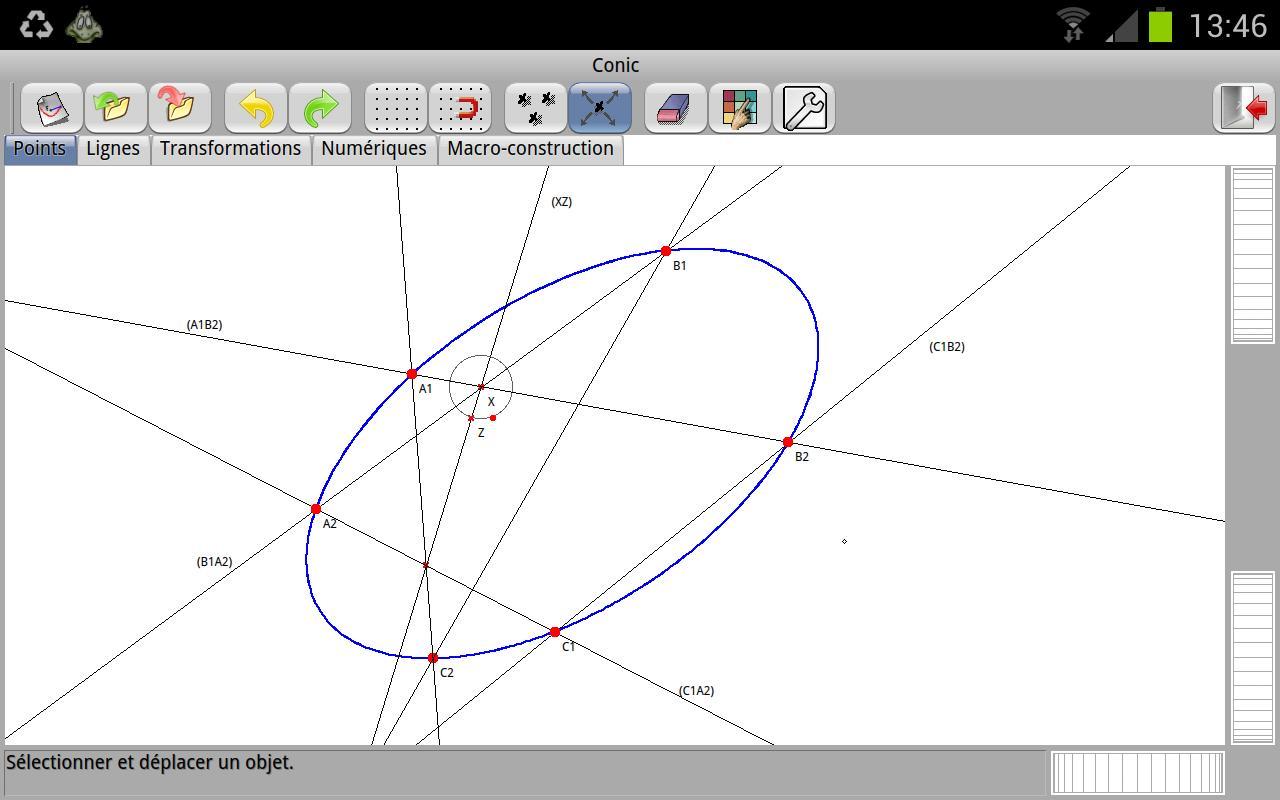Viewport: 1280px width, 800px height.
Task: Open the Transformations tab
Action: (230, 149)
